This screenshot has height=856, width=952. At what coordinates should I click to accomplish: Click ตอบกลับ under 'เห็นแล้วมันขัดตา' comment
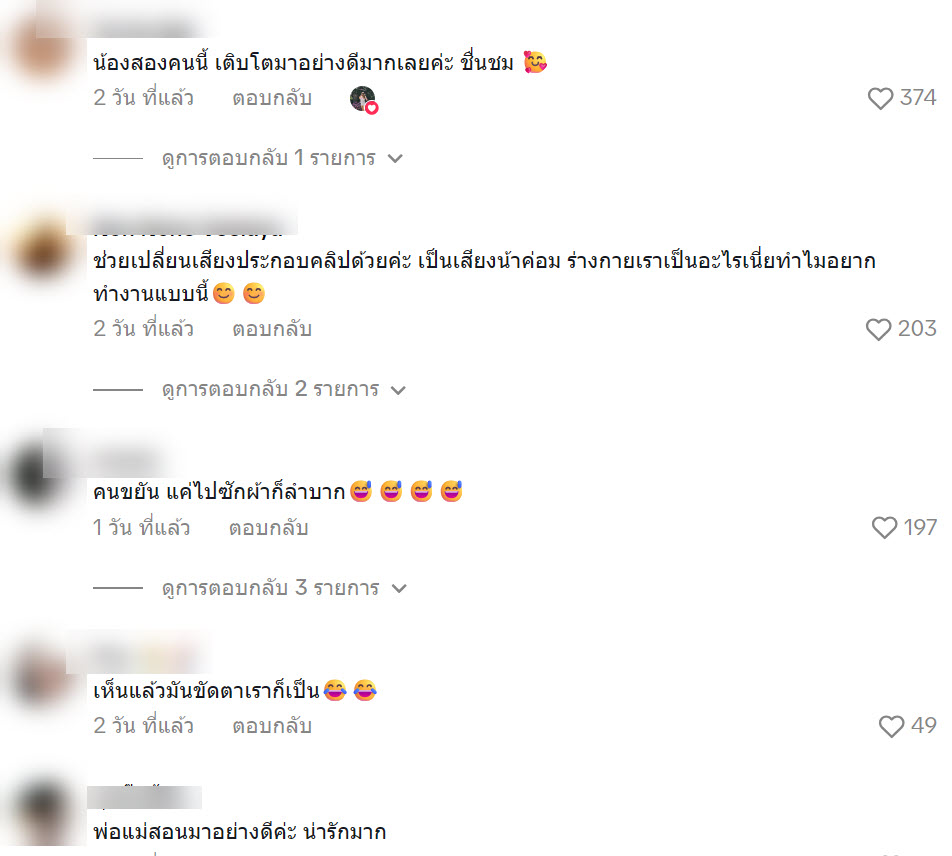[272, 726]
